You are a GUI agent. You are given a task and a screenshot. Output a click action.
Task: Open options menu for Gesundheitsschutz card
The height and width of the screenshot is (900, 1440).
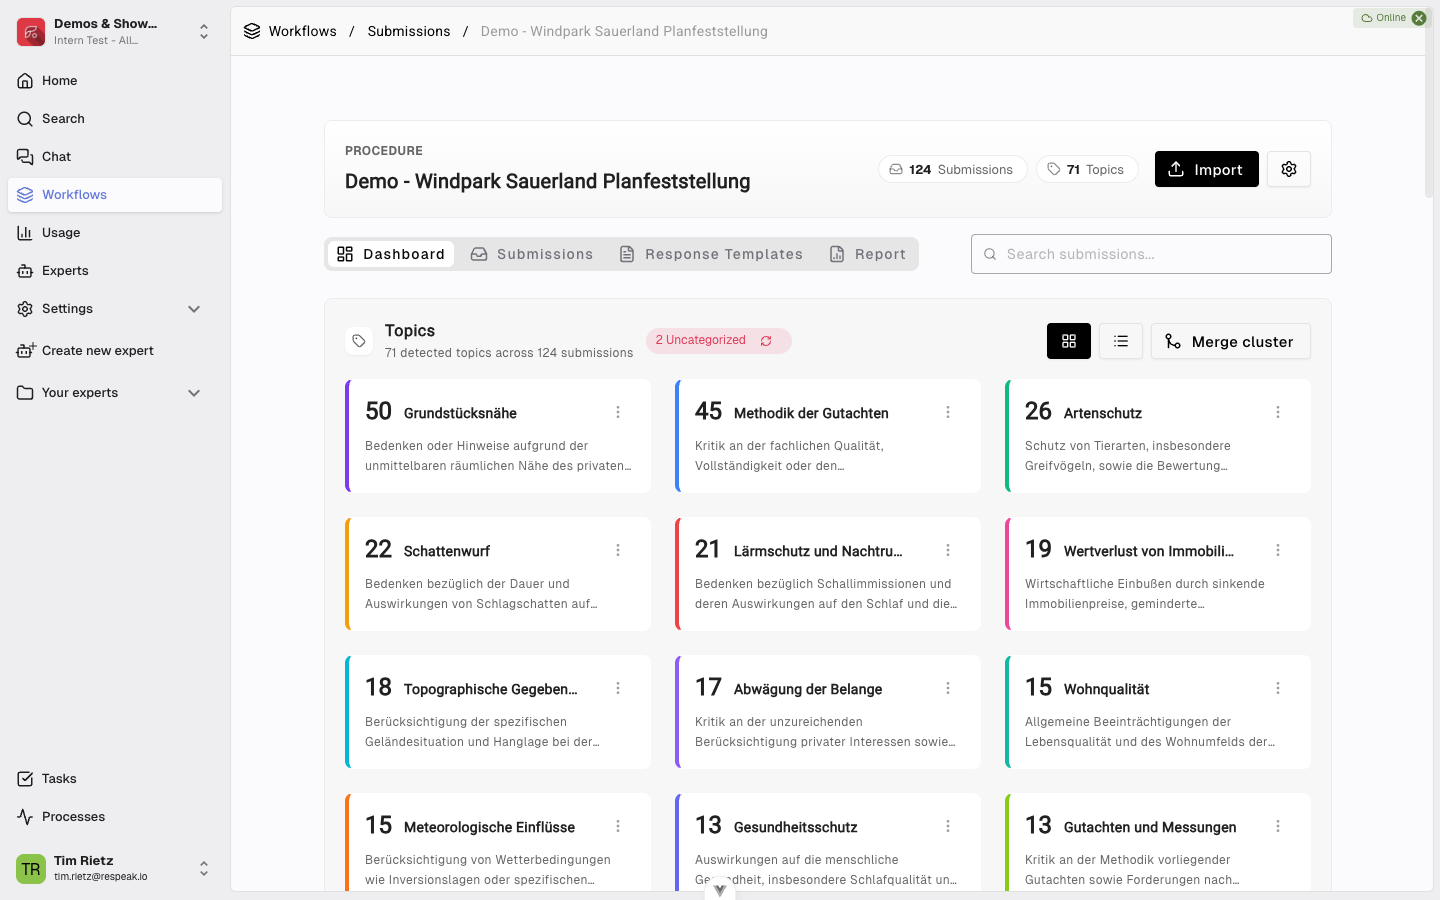click(x=948, y=826)
